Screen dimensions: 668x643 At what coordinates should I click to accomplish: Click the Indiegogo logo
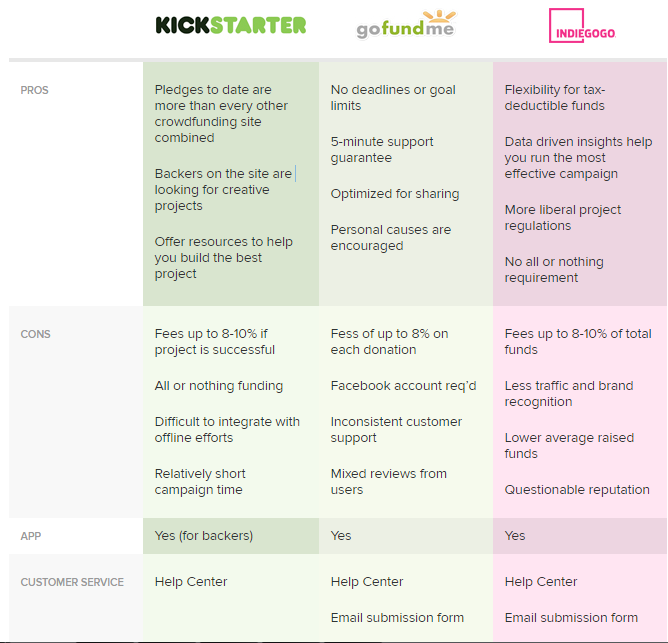coord(582,28)
